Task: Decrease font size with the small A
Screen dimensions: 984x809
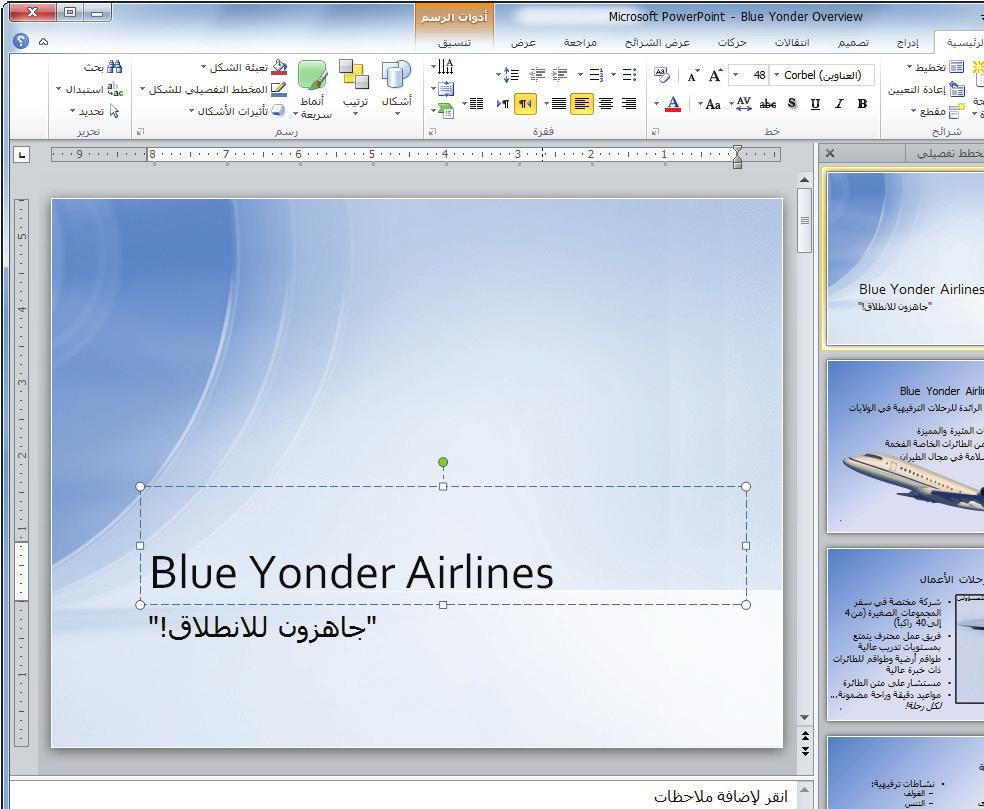Action: tap(693, 76)
